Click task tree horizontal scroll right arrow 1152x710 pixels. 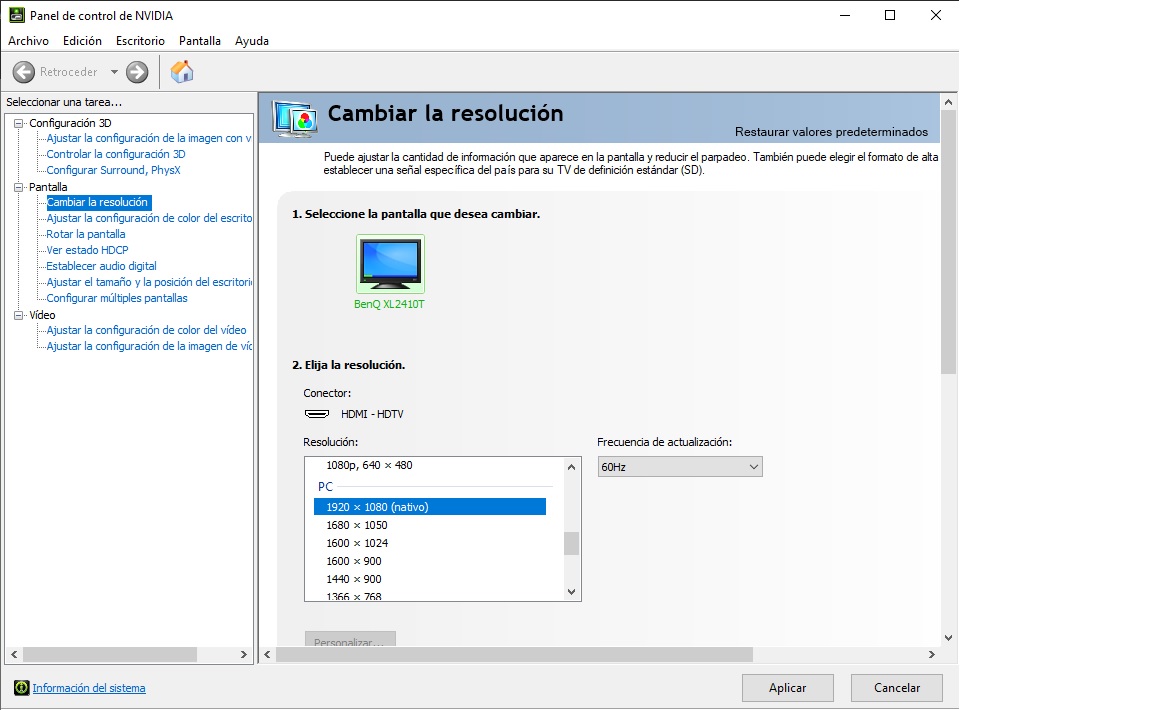click(x=244, y=654)
